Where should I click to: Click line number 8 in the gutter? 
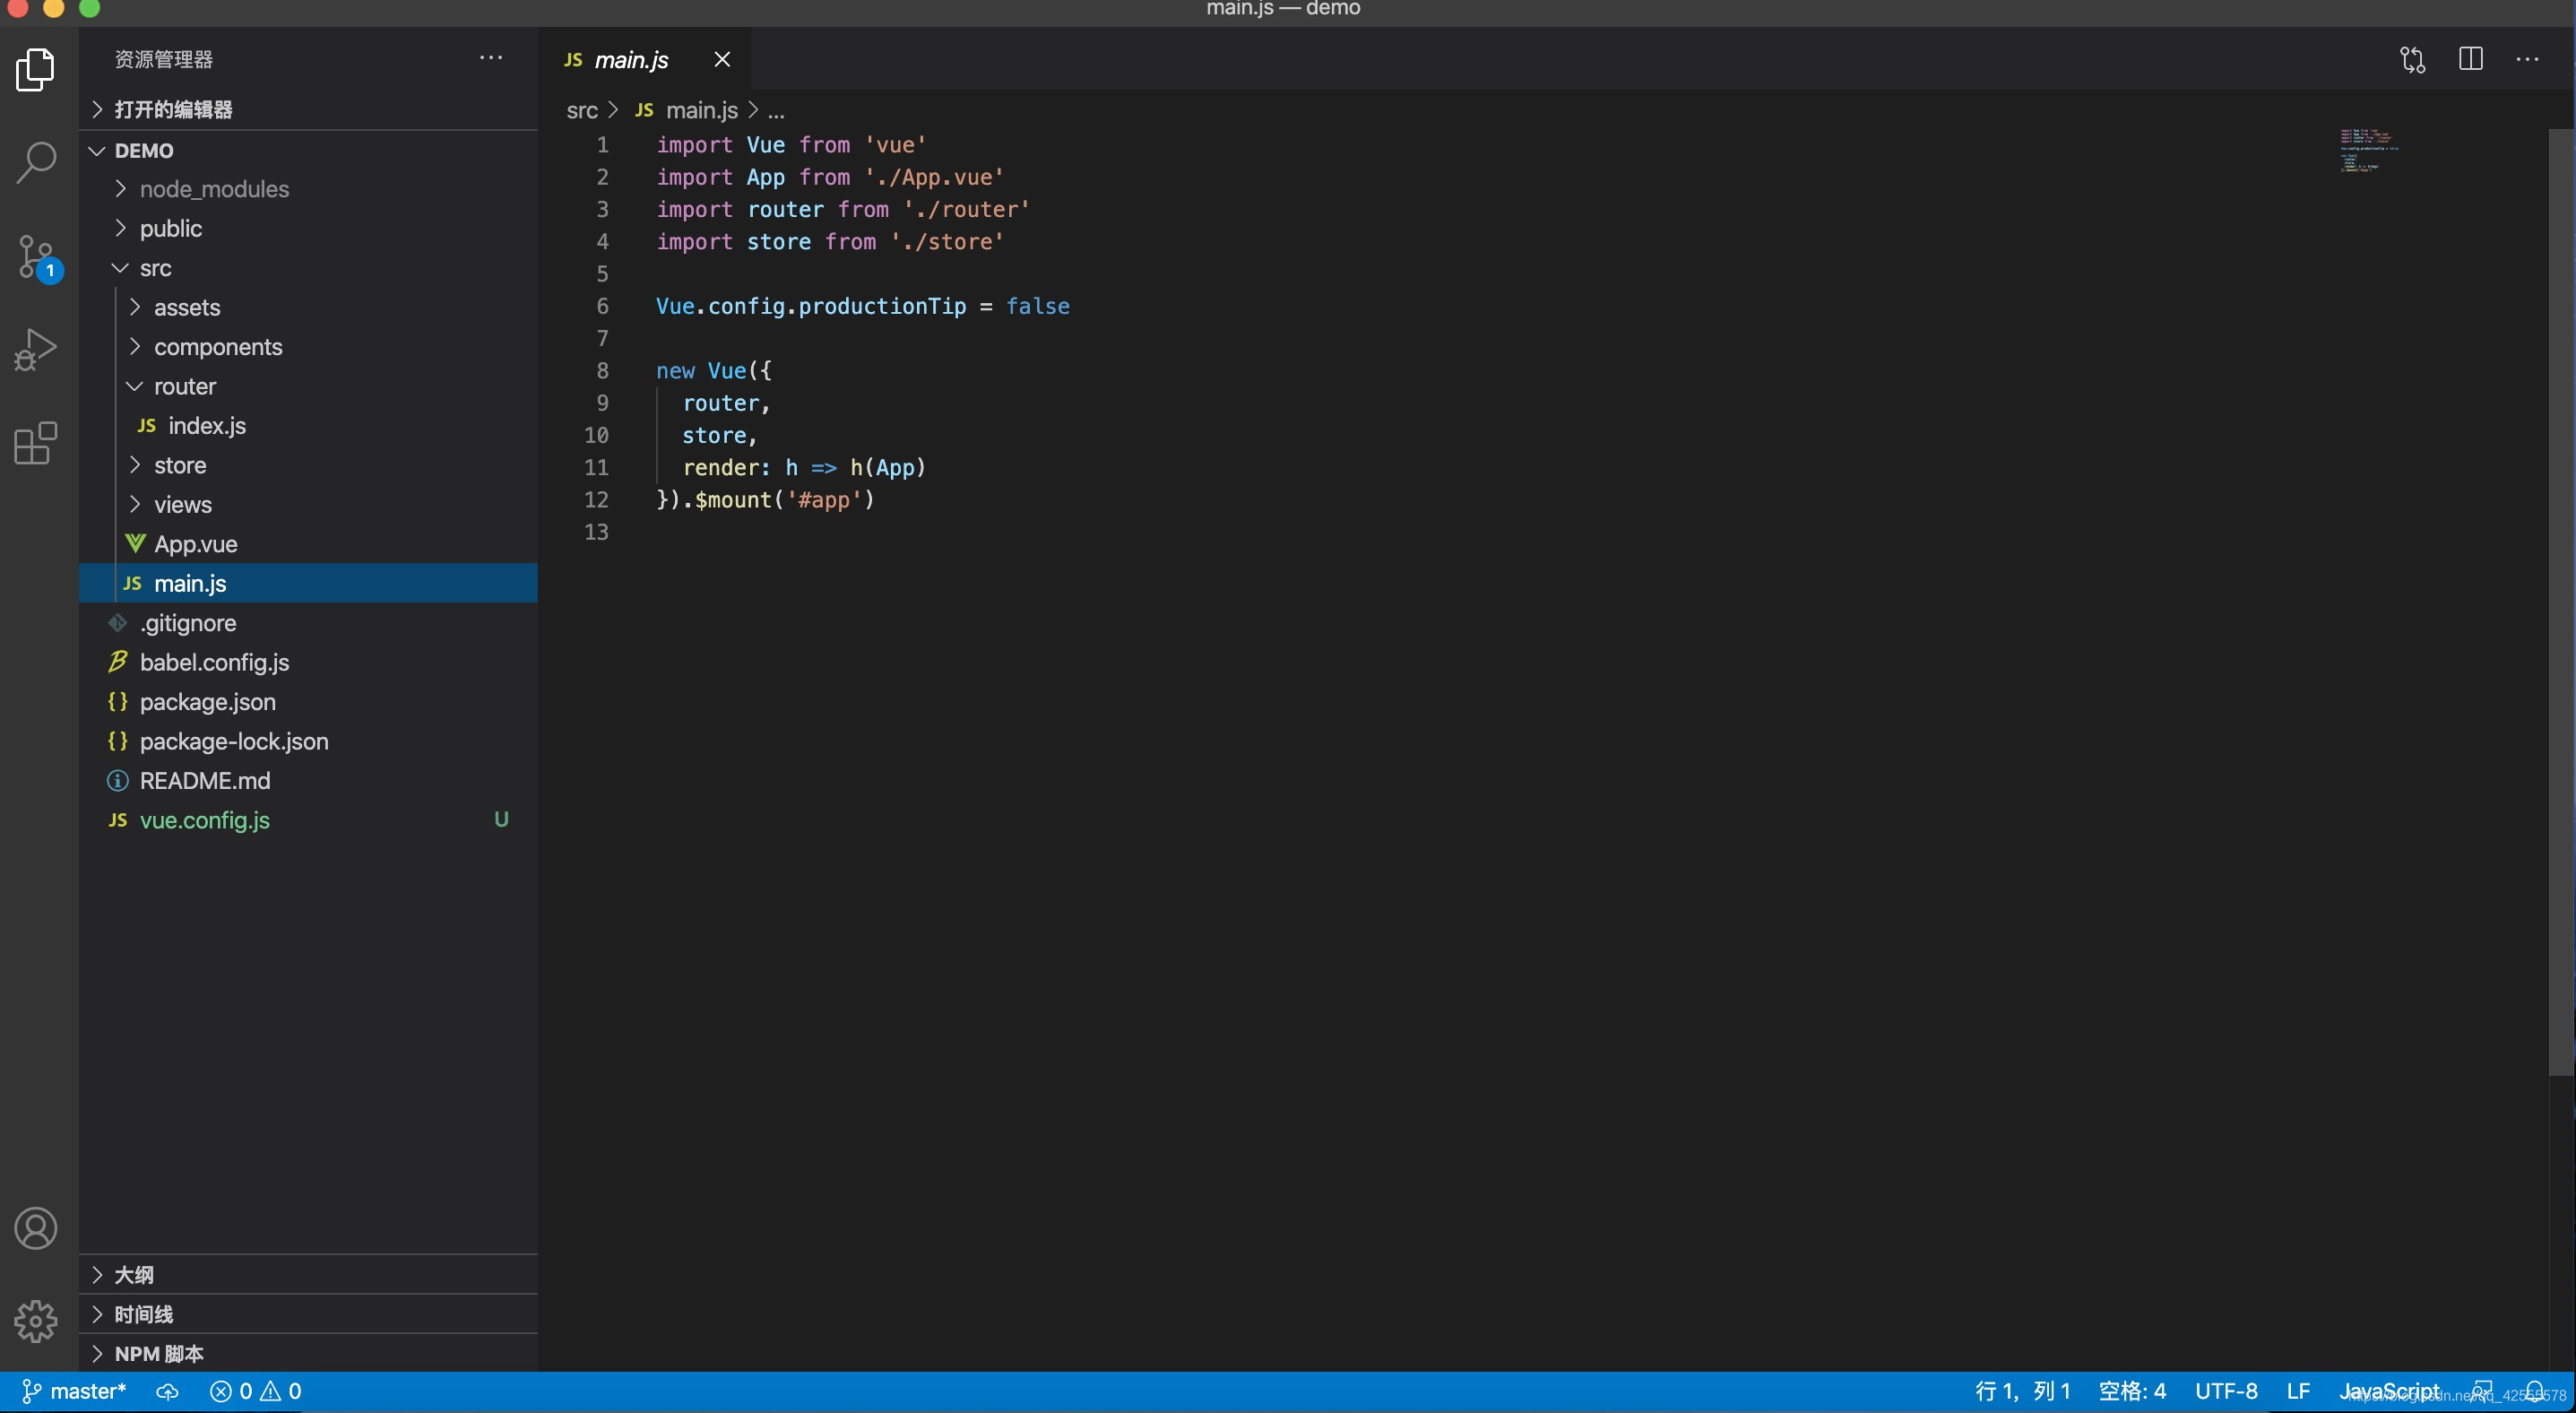(602, 370)
